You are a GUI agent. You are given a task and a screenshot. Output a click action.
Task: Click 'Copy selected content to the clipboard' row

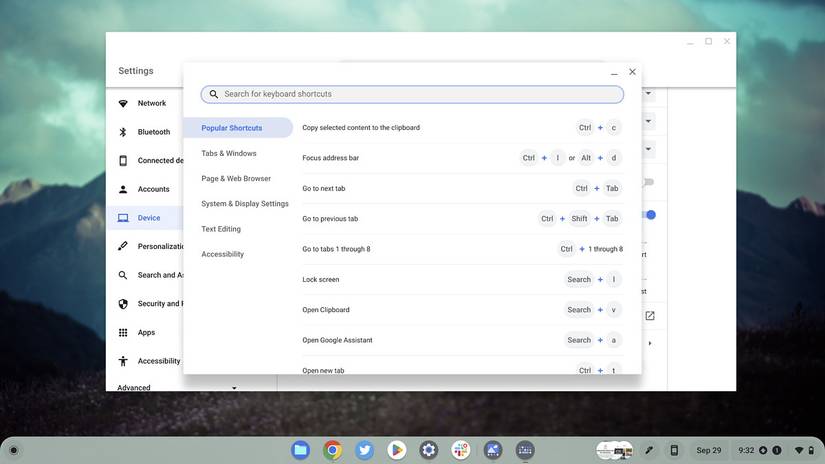pos(462,128)
